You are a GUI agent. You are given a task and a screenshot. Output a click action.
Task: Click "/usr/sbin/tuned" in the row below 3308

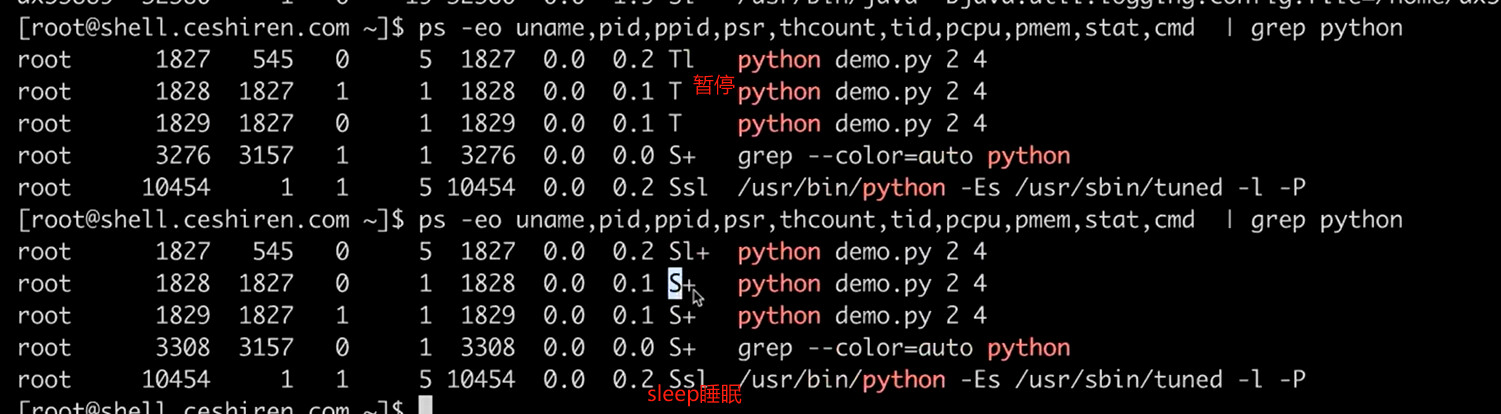tap(1119, 380)
